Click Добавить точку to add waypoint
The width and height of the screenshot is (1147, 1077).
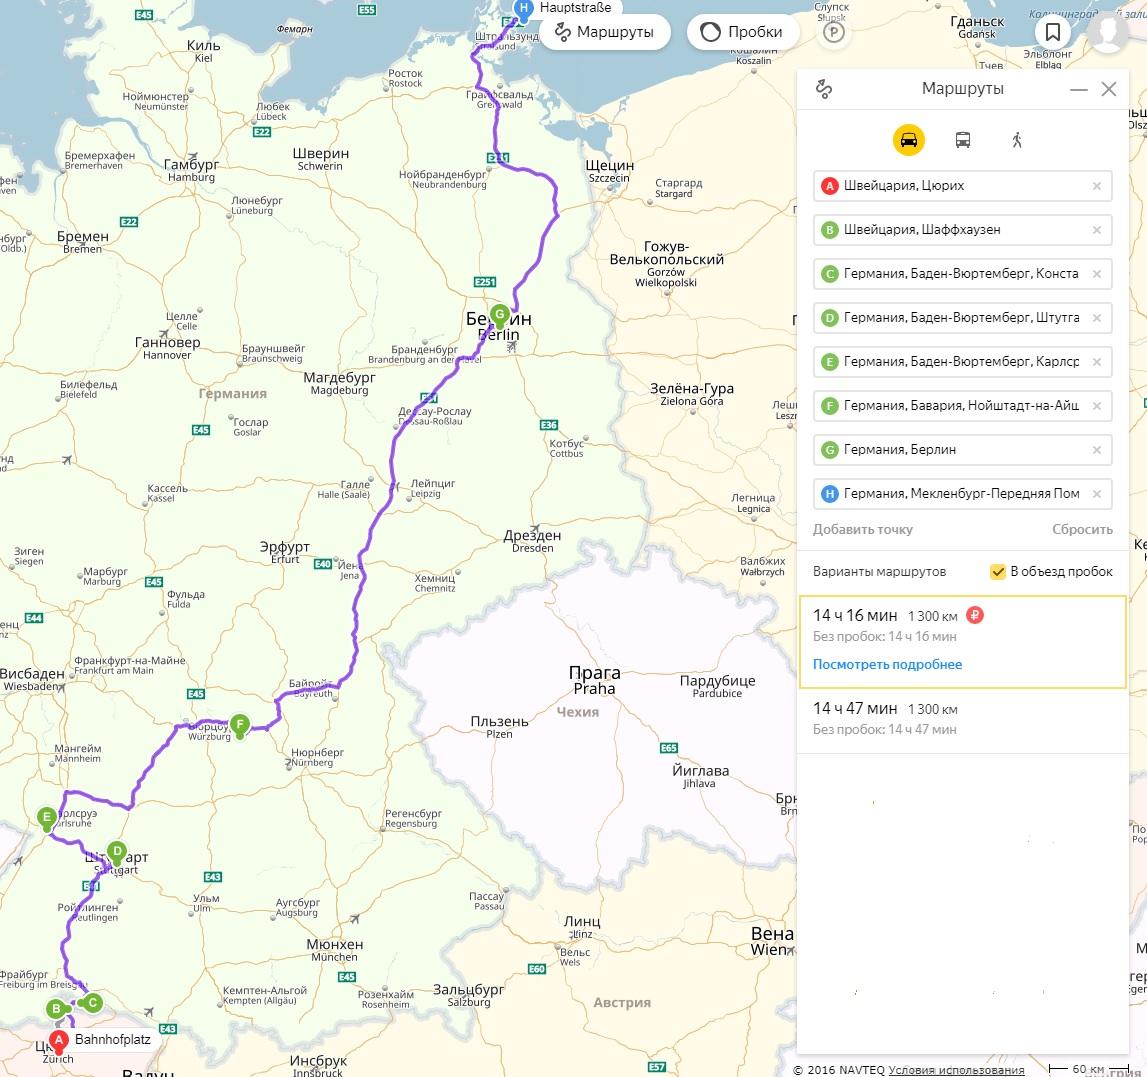pyautogui.click(x=862, y=529)
